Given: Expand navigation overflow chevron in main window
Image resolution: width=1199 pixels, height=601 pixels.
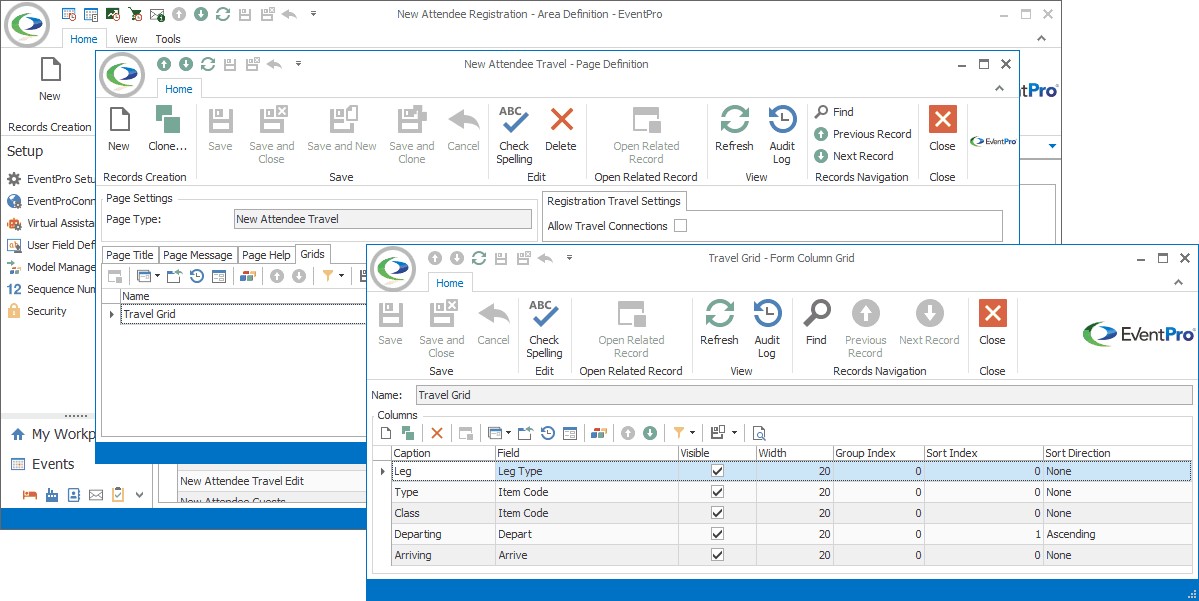Looking at the screenshot, I should 139,495.
